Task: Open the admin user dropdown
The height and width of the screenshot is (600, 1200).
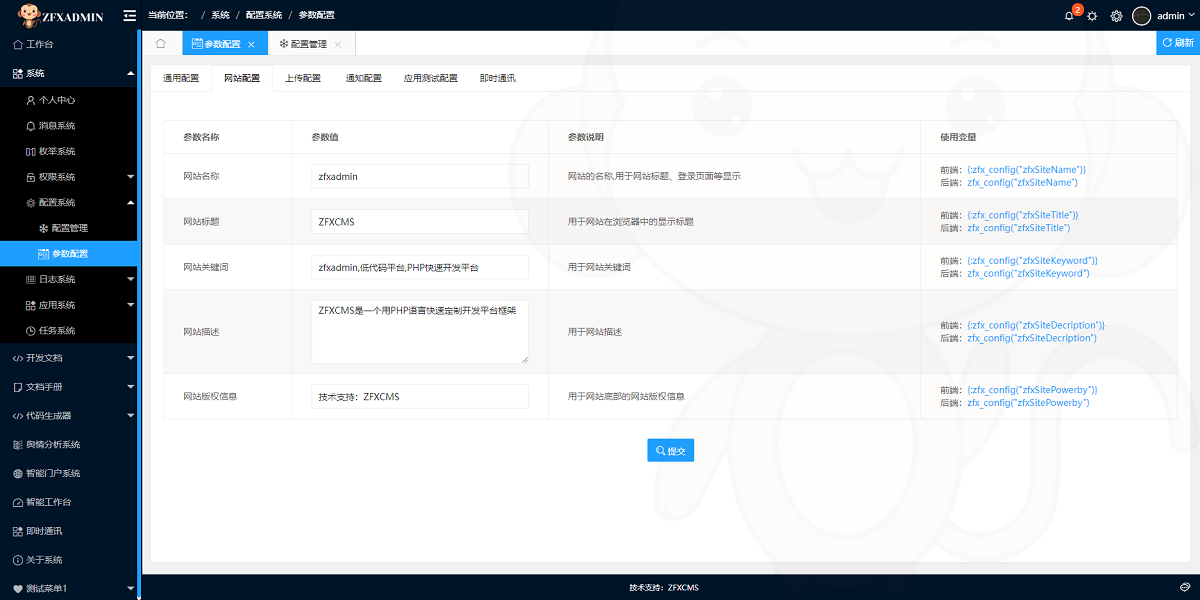Action: tap(1176, 16)
